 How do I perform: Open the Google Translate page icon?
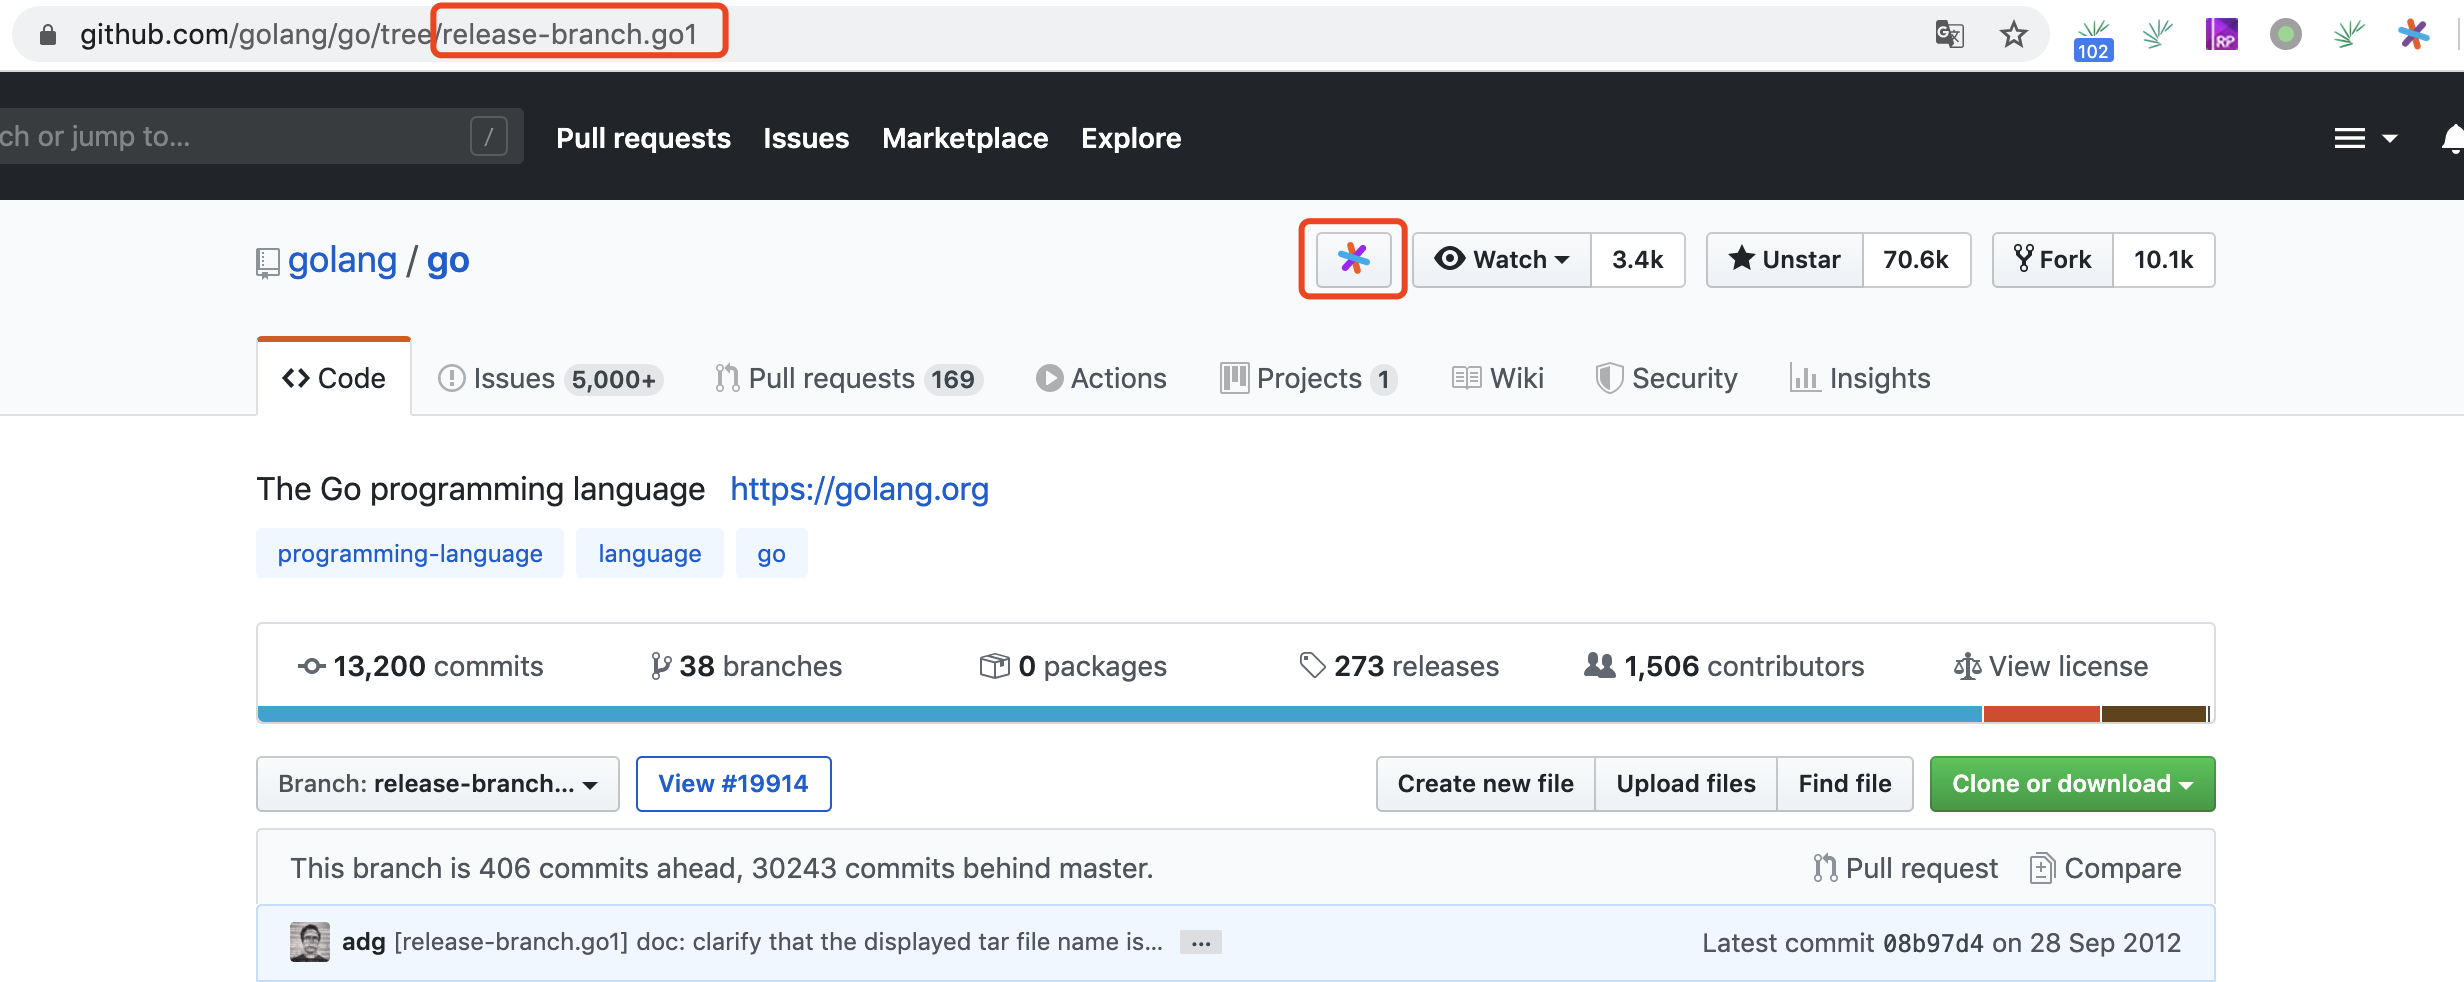click(1949, 35)
